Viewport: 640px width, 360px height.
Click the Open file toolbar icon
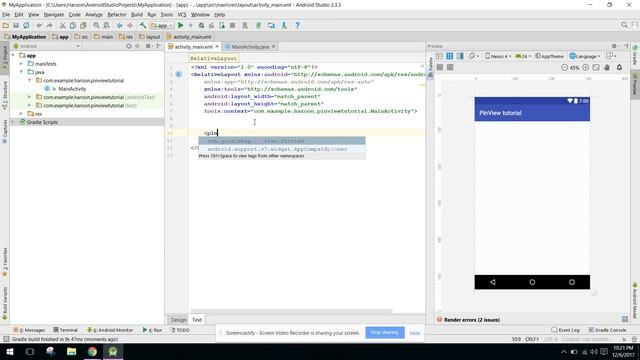pos(6,25)
